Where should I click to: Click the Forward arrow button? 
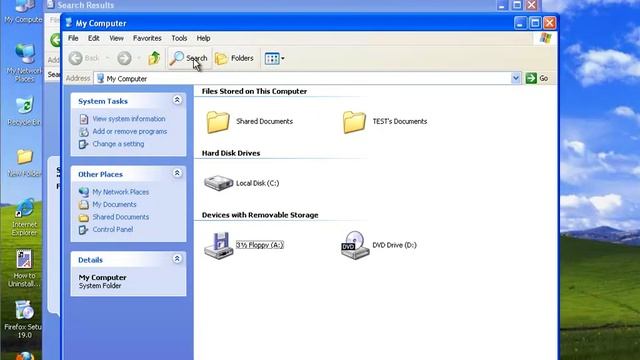point(124,58)
